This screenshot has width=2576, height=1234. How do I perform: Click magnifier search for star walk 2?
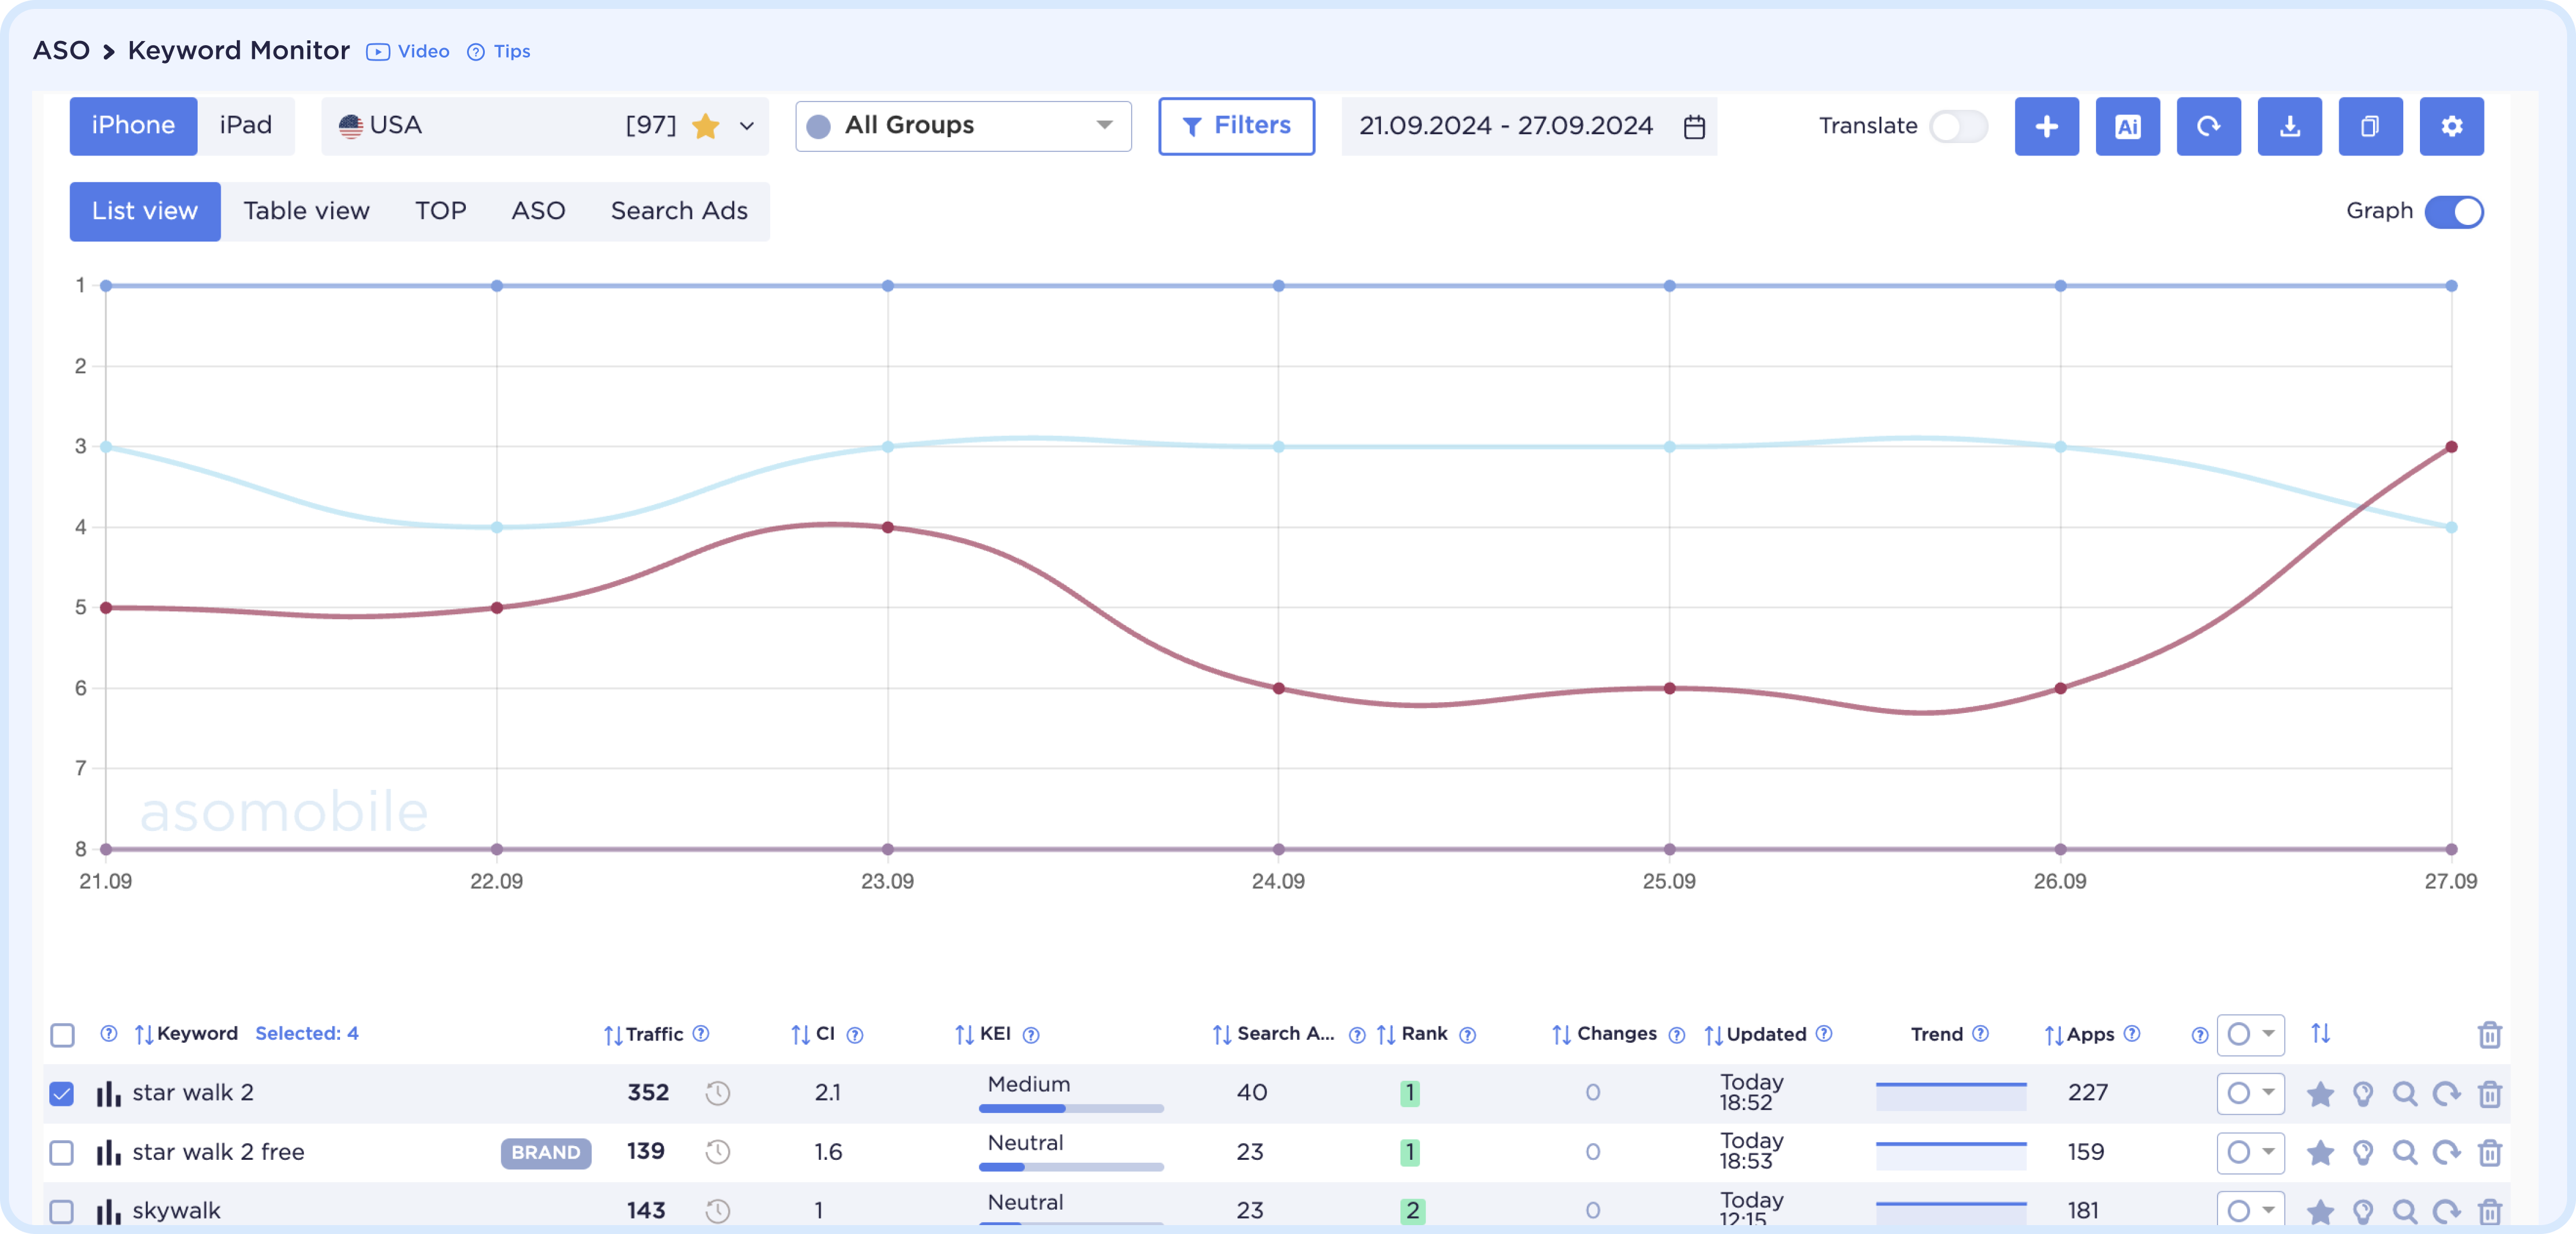(x=2404, y=1094)
